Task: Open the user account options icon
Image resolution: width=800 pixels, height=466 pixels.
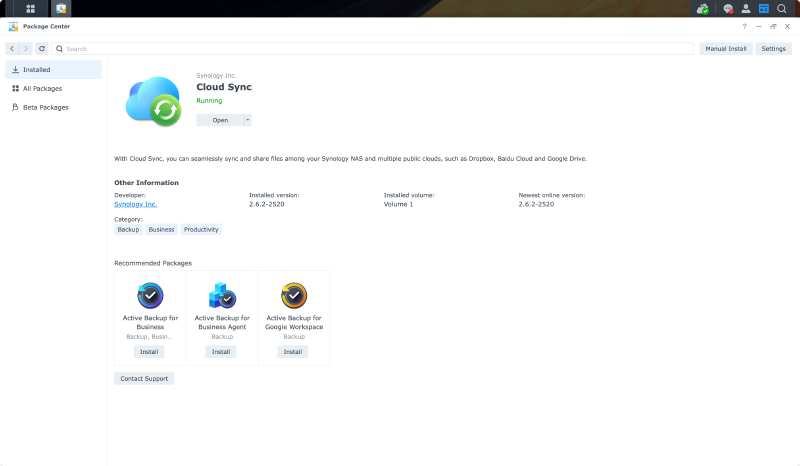Action: click(746, 8)
